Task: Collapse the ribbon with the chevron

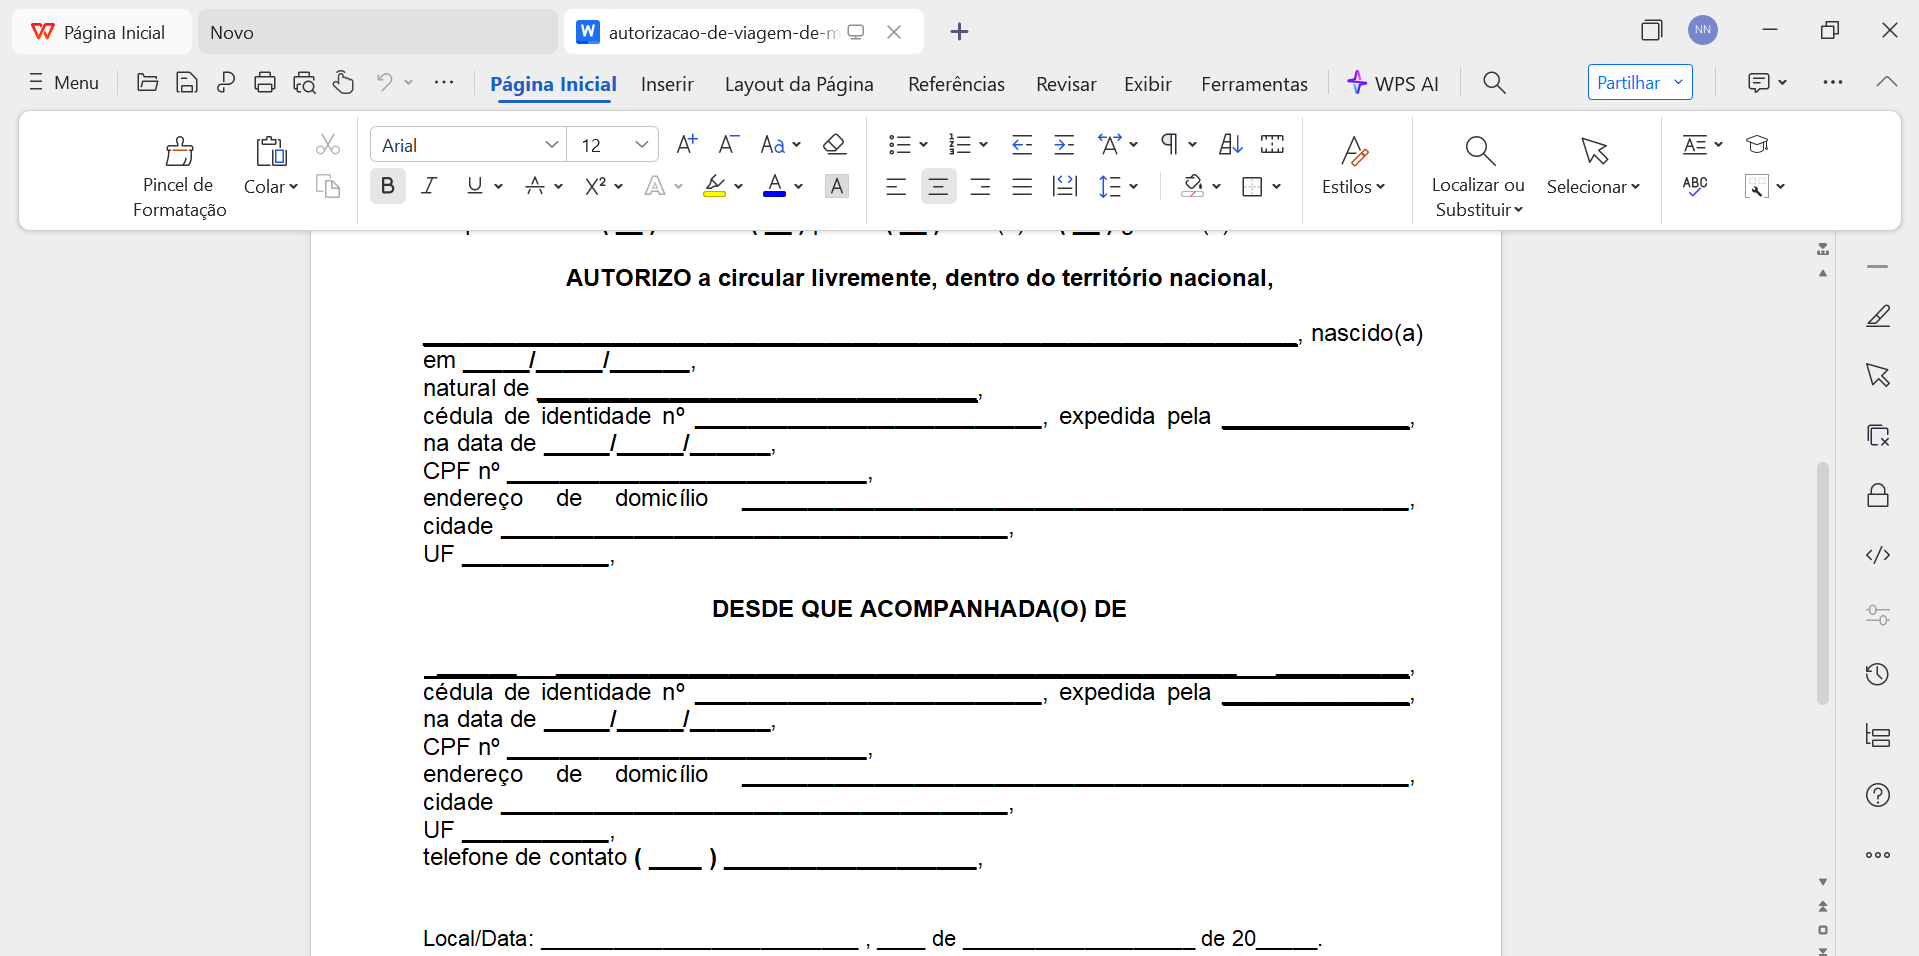Action: point(1887,82)
